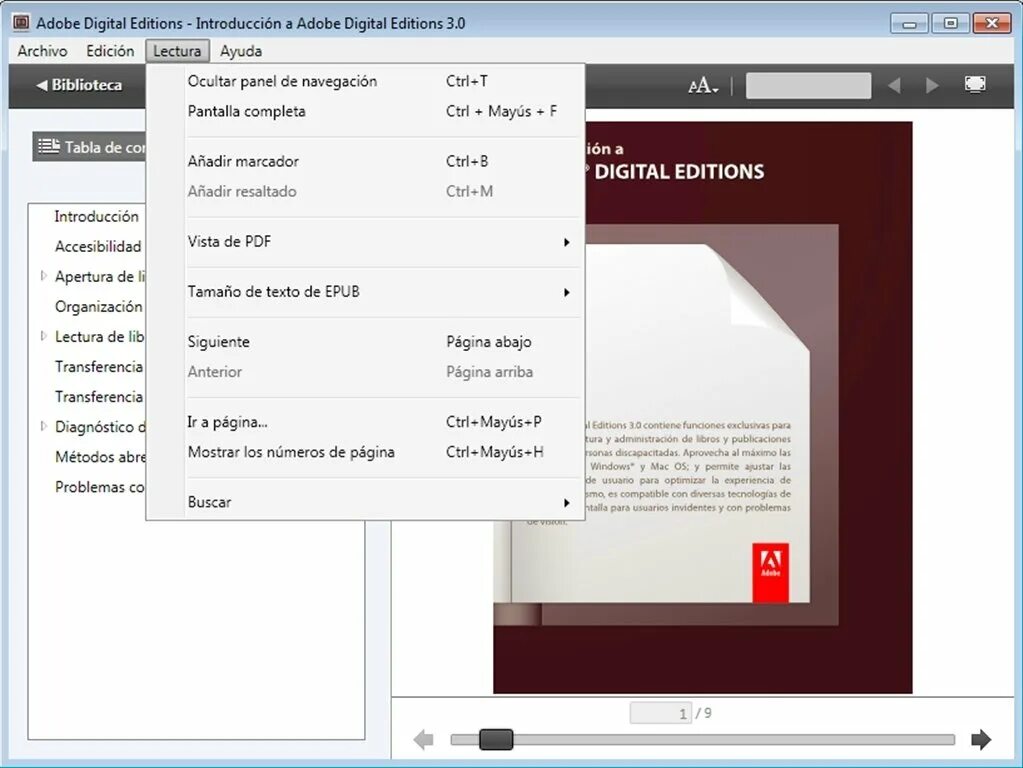Click the page slider handle
This screenshot has width=1023, height=768.
496,739
